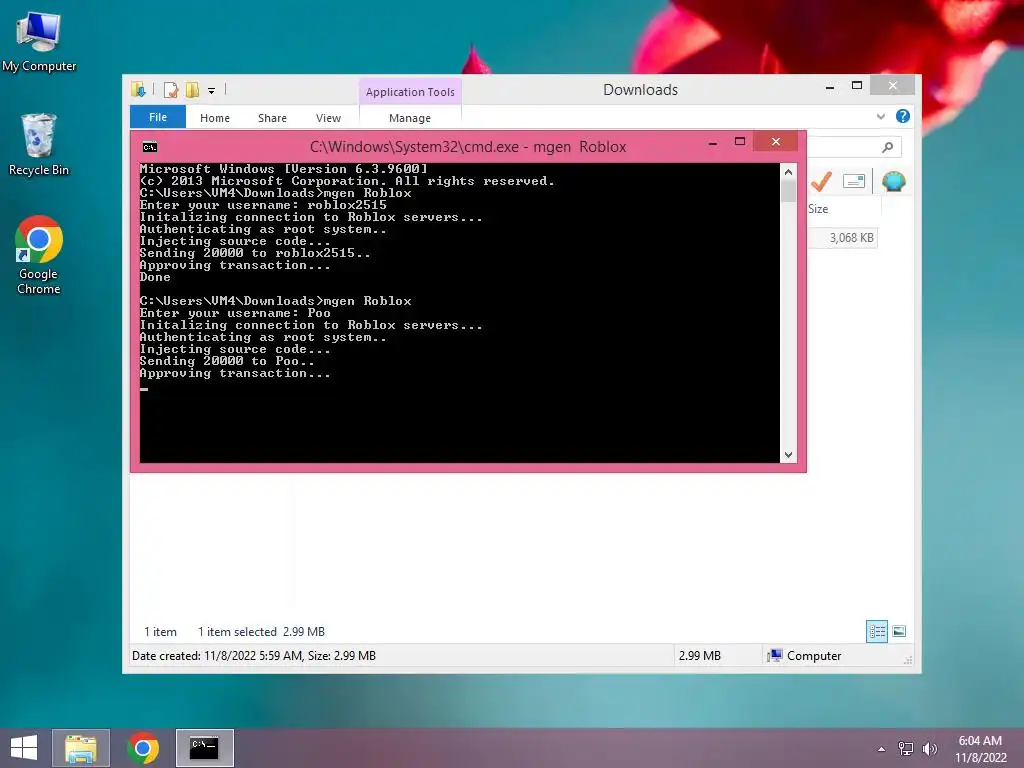The width and height of the screenshot is (1024, 768).
Task: Minimize the Downloads window
Action: point(830,86)
